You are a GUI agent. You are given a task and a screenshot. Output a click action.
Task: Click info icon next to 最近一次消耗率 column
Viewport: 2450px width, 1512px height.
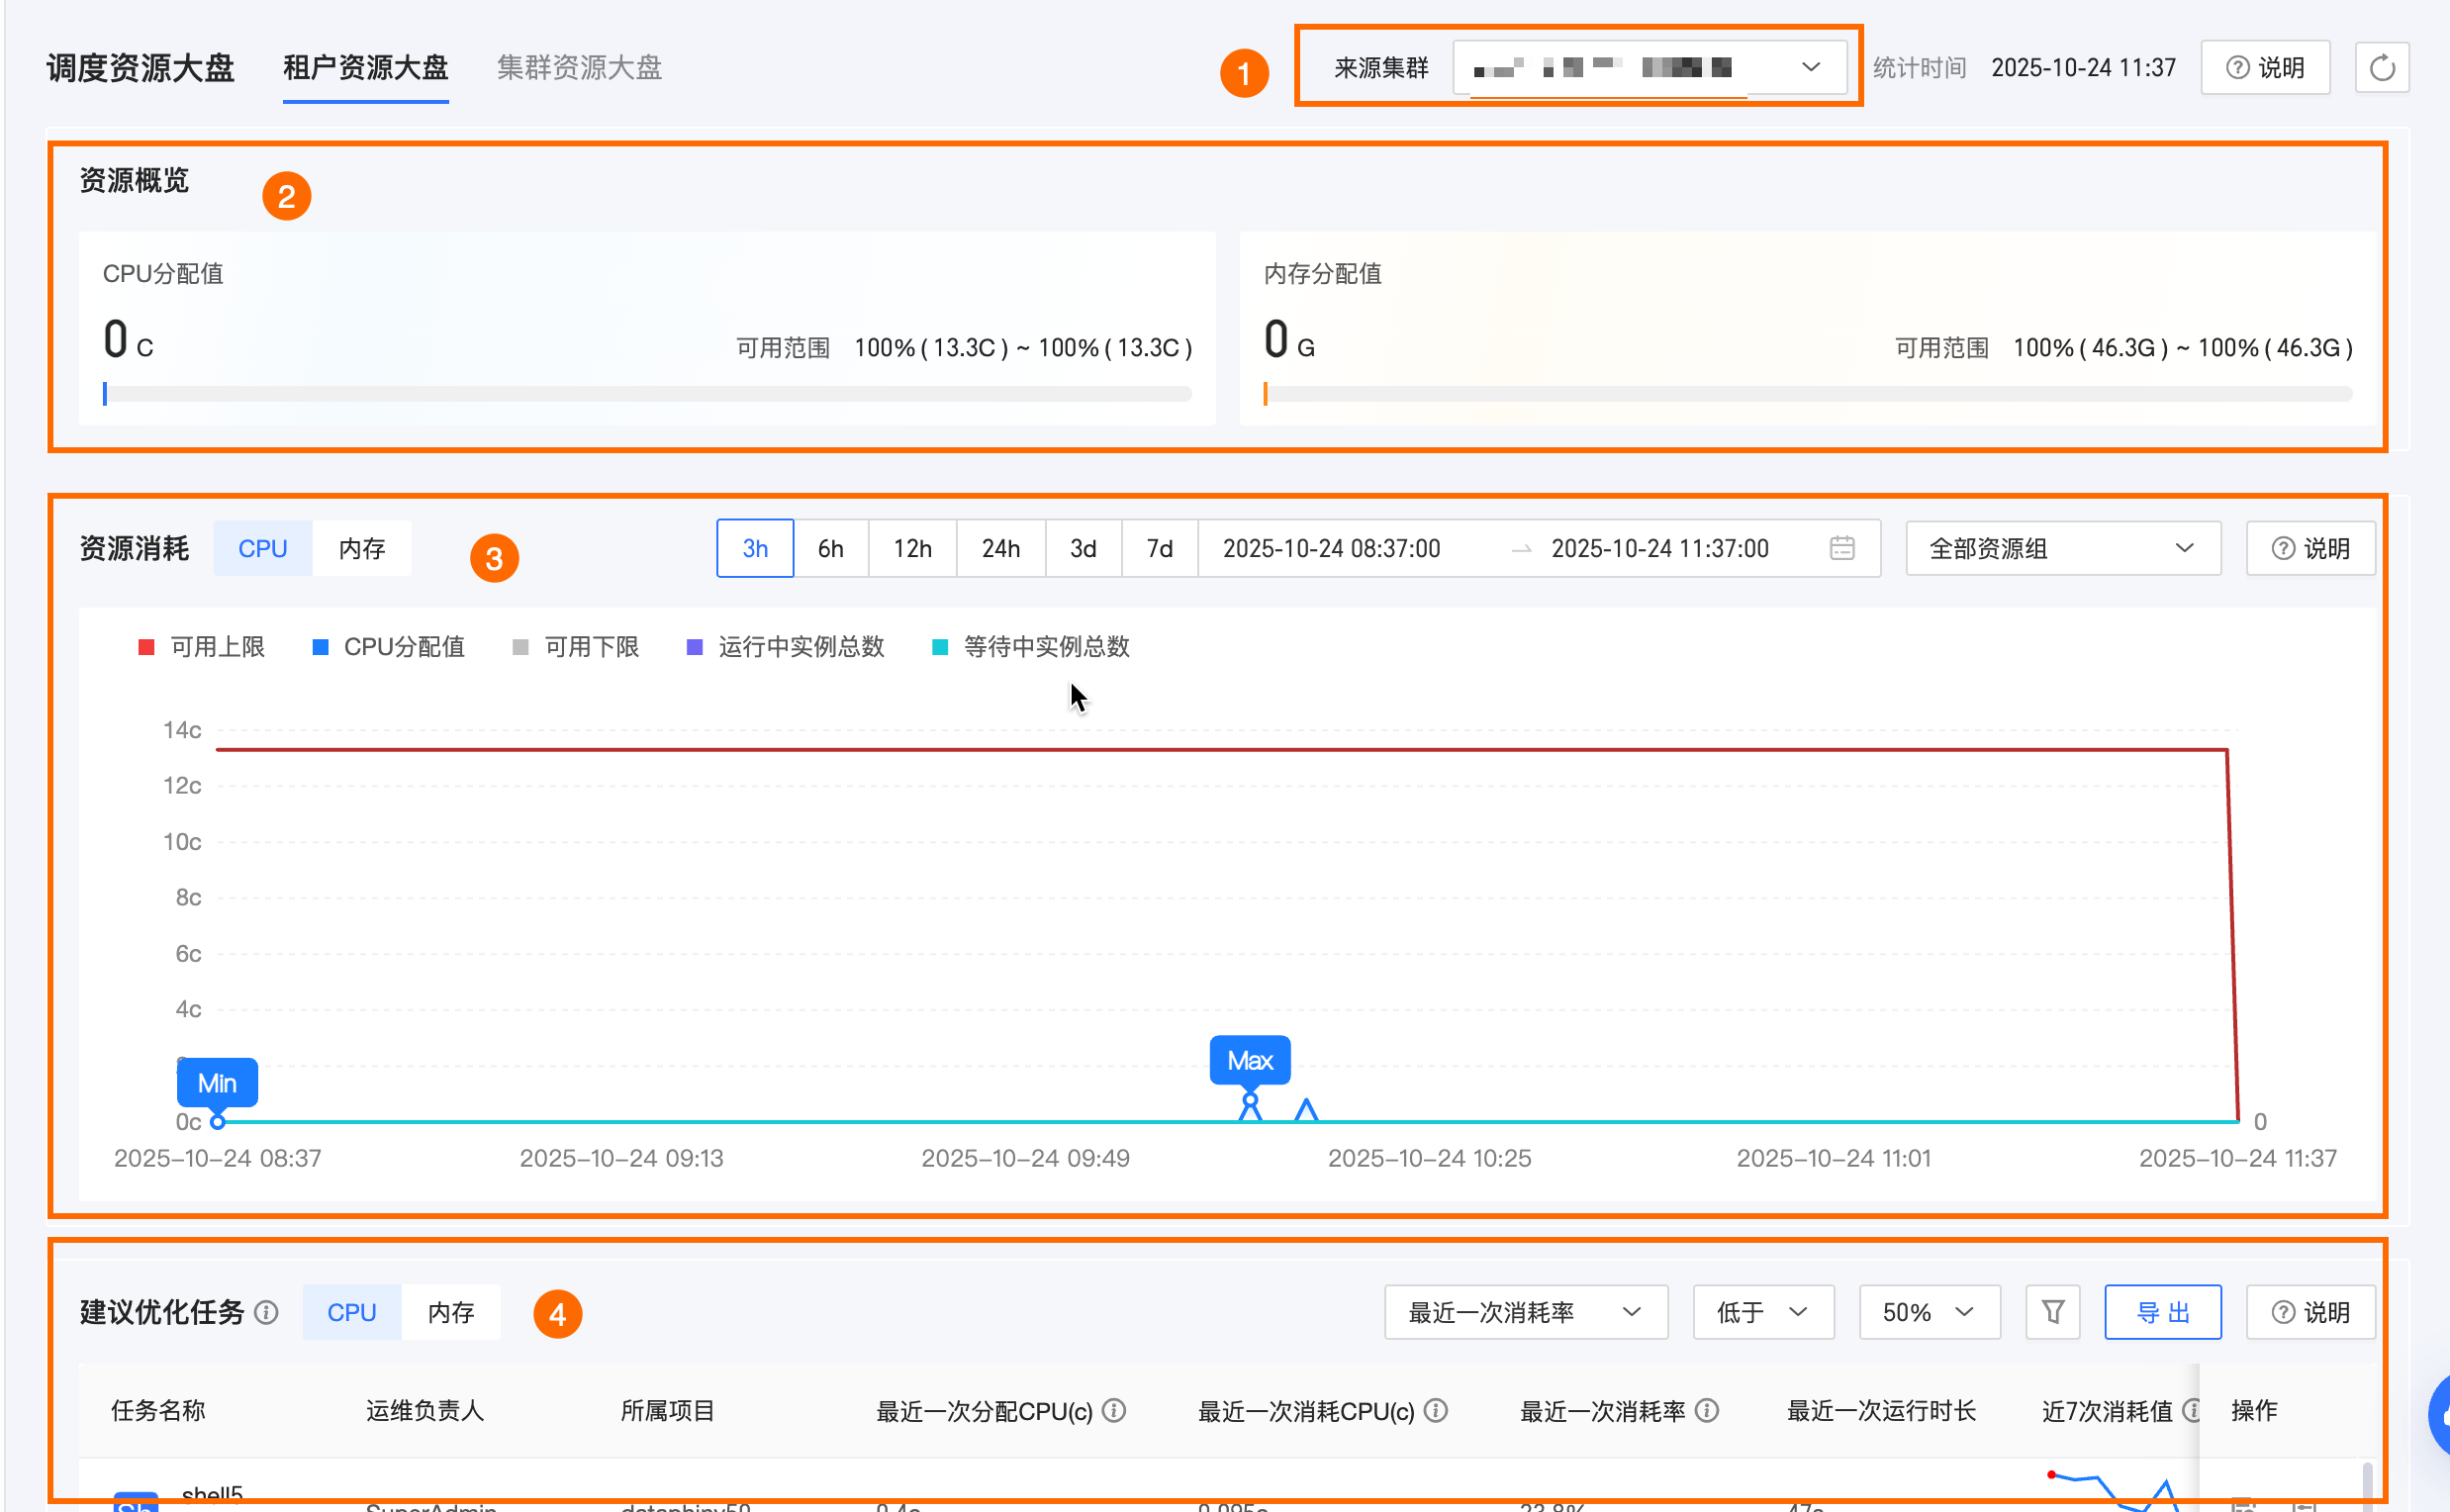tap(1708, 1410)
